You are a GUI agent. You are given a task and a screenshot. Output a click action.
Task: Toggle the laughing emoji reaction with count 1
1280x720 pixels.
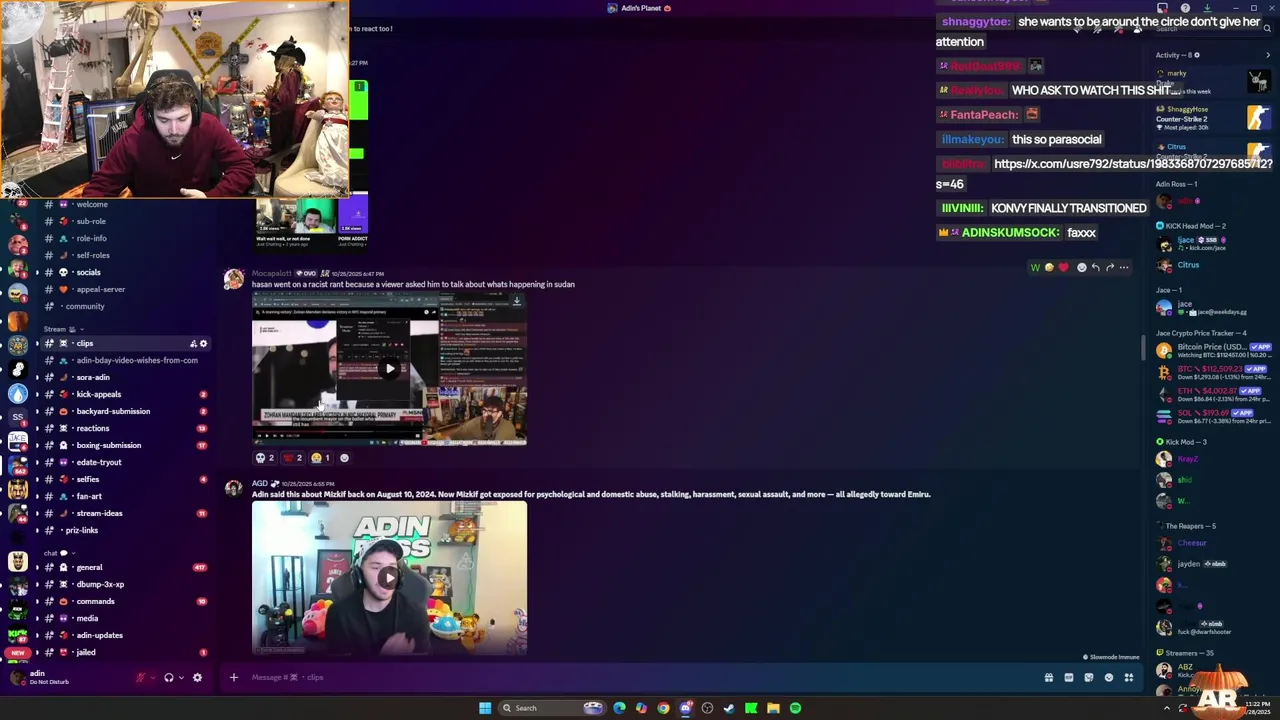[321, 458]
